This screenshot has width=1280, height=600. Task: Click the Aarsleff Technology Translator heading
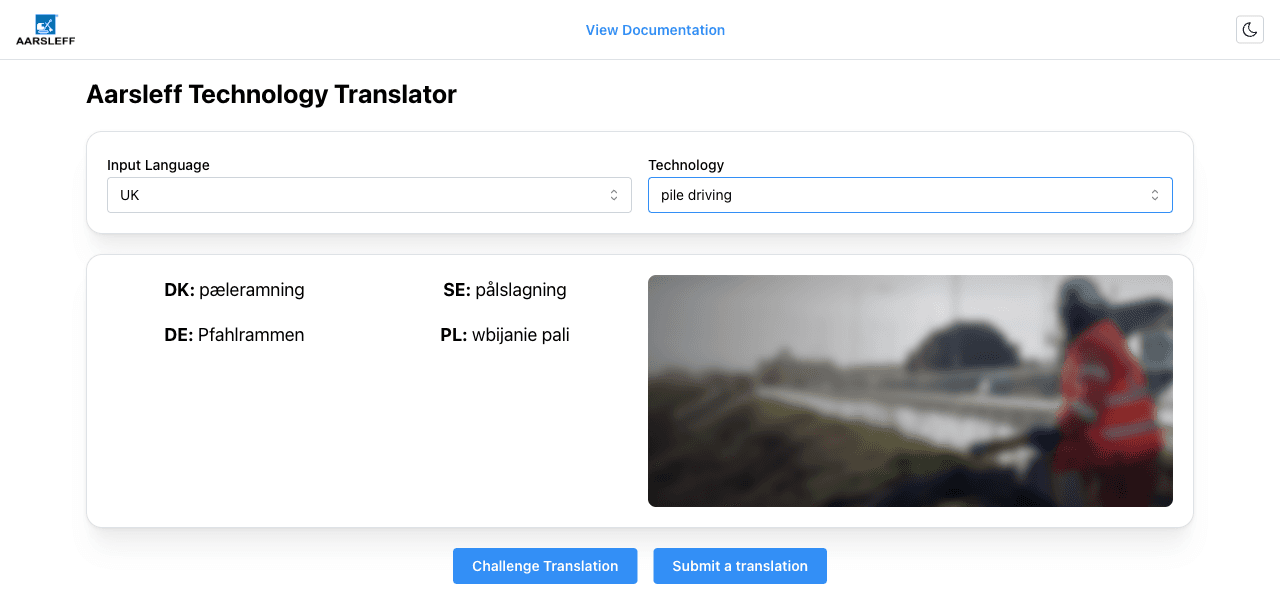pyautogui.click(x=271, y=94)
